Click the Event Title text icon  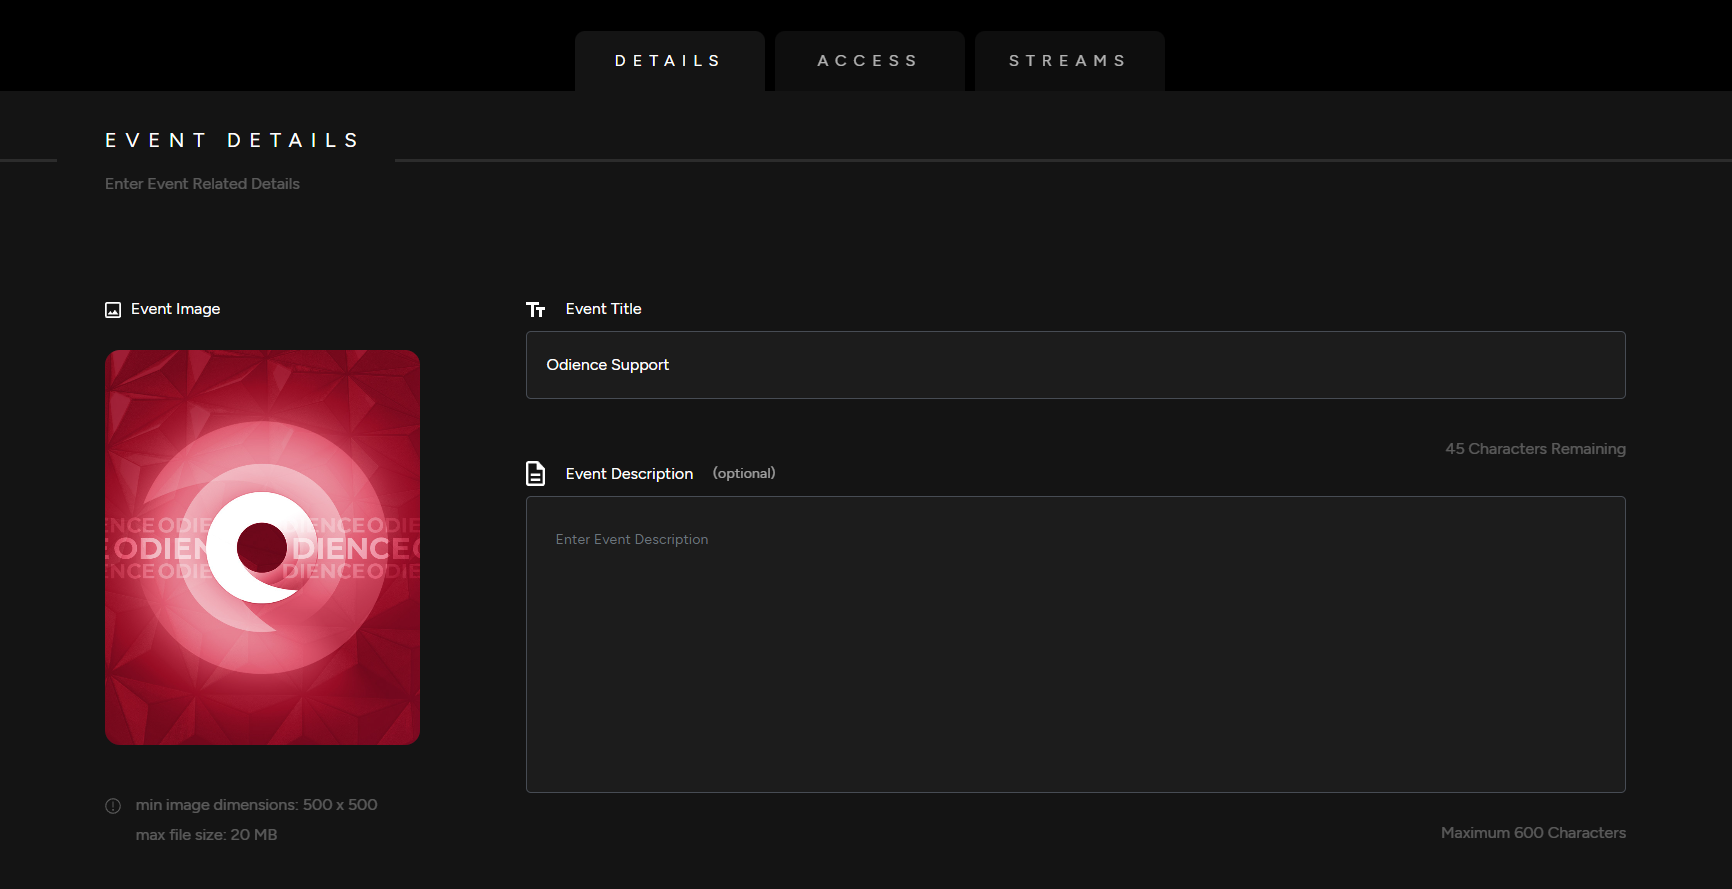tap(536, 310)
